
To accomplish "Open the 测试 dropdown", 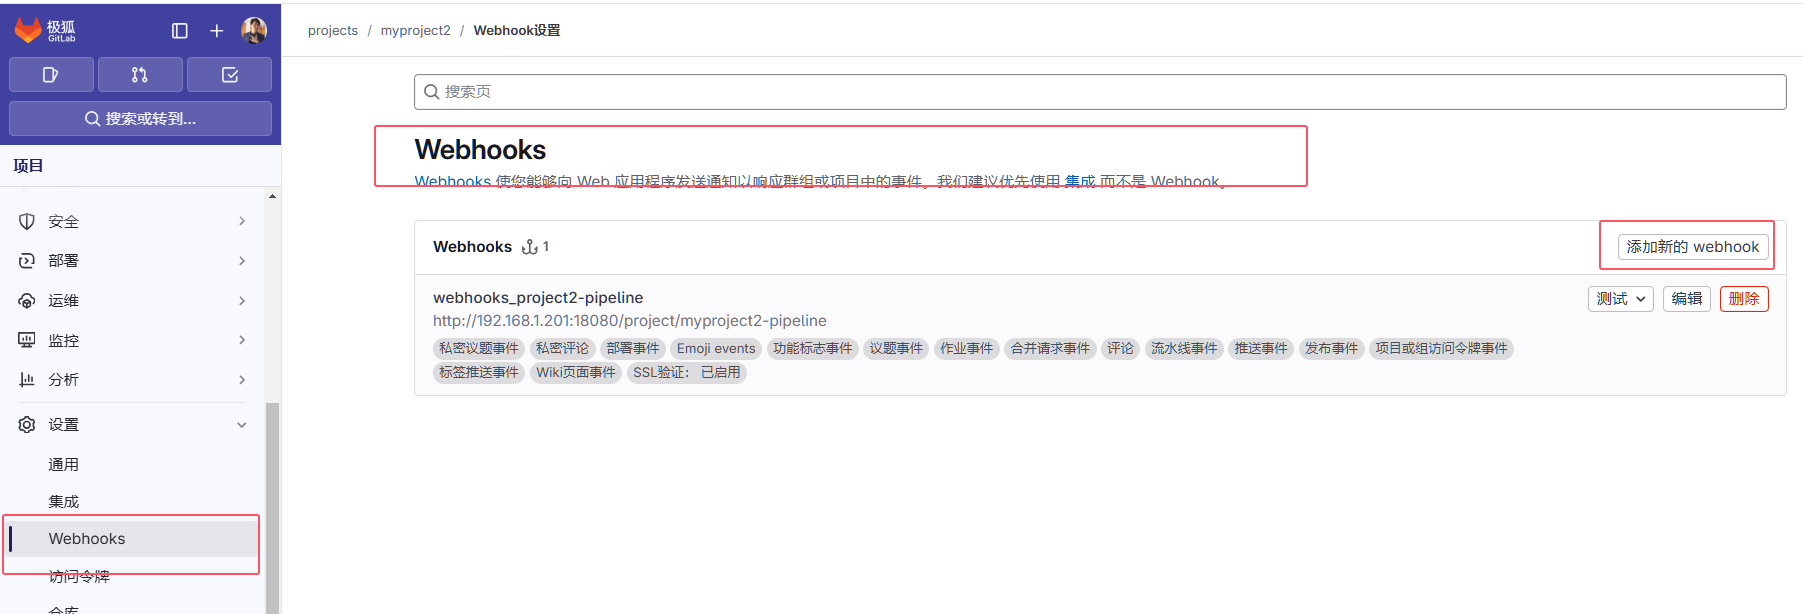I will [x=1621, y=299].
